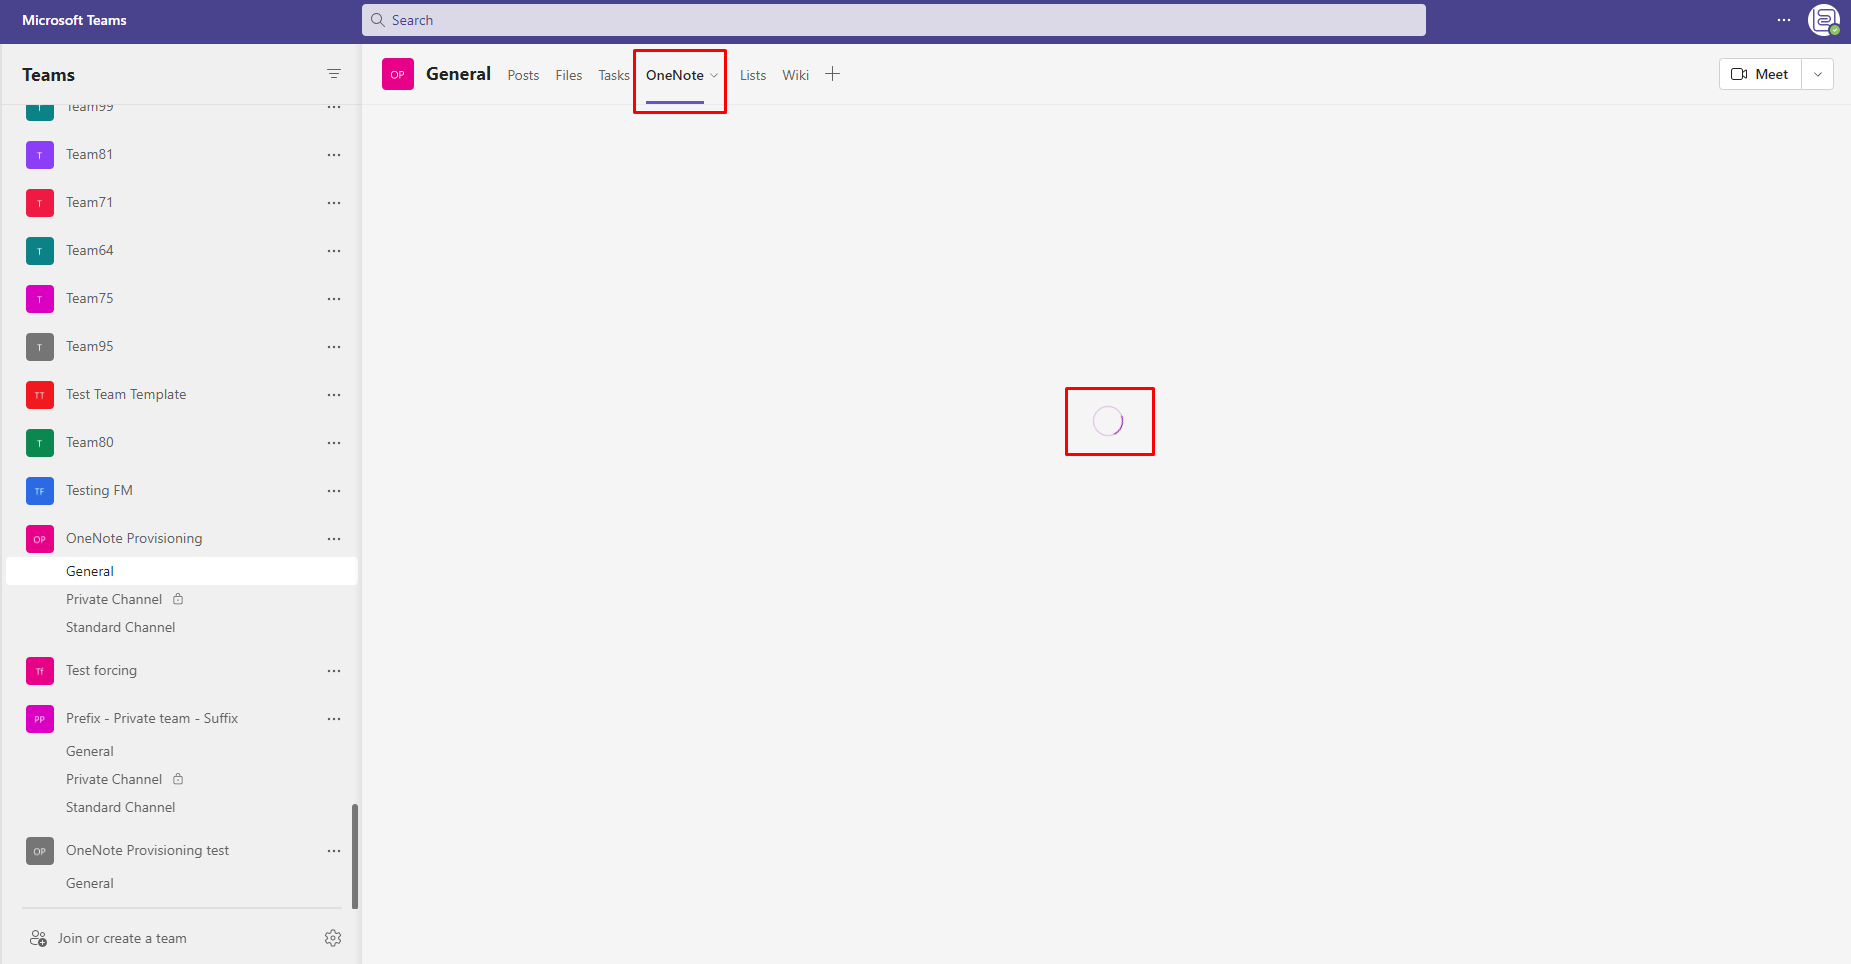Switch to the Files tab
This screenshot has width=1851, height=964.
click(569, 75)
